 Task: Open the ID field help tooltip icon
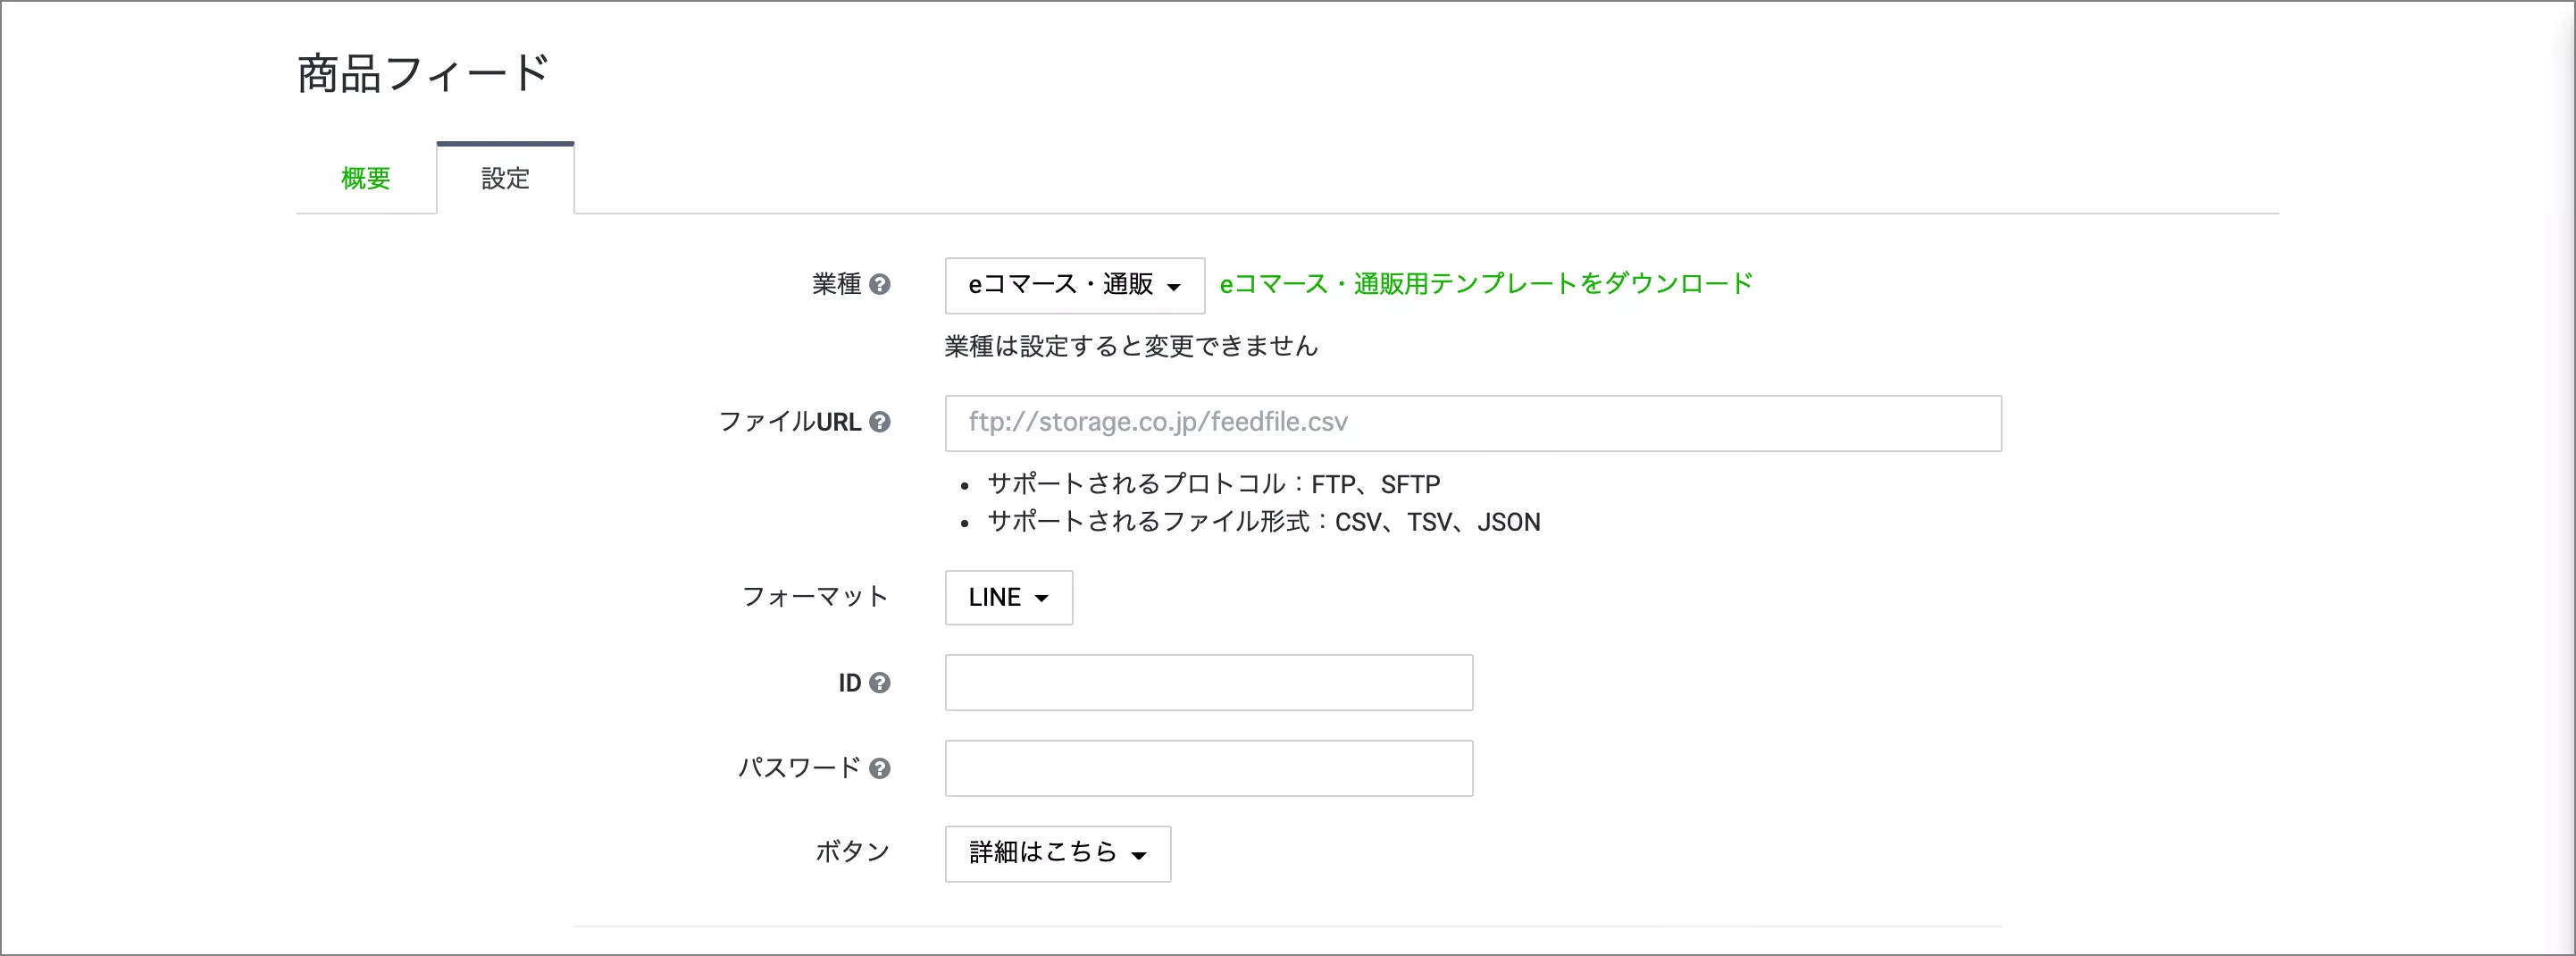click(x=880, y=683)
